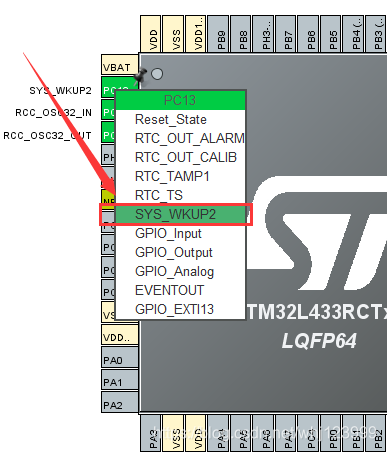The width and height of the screenshot is (387, 452).
Task: Click the PA1 pin
Action: pyautogui.click(x=120, y=379)
